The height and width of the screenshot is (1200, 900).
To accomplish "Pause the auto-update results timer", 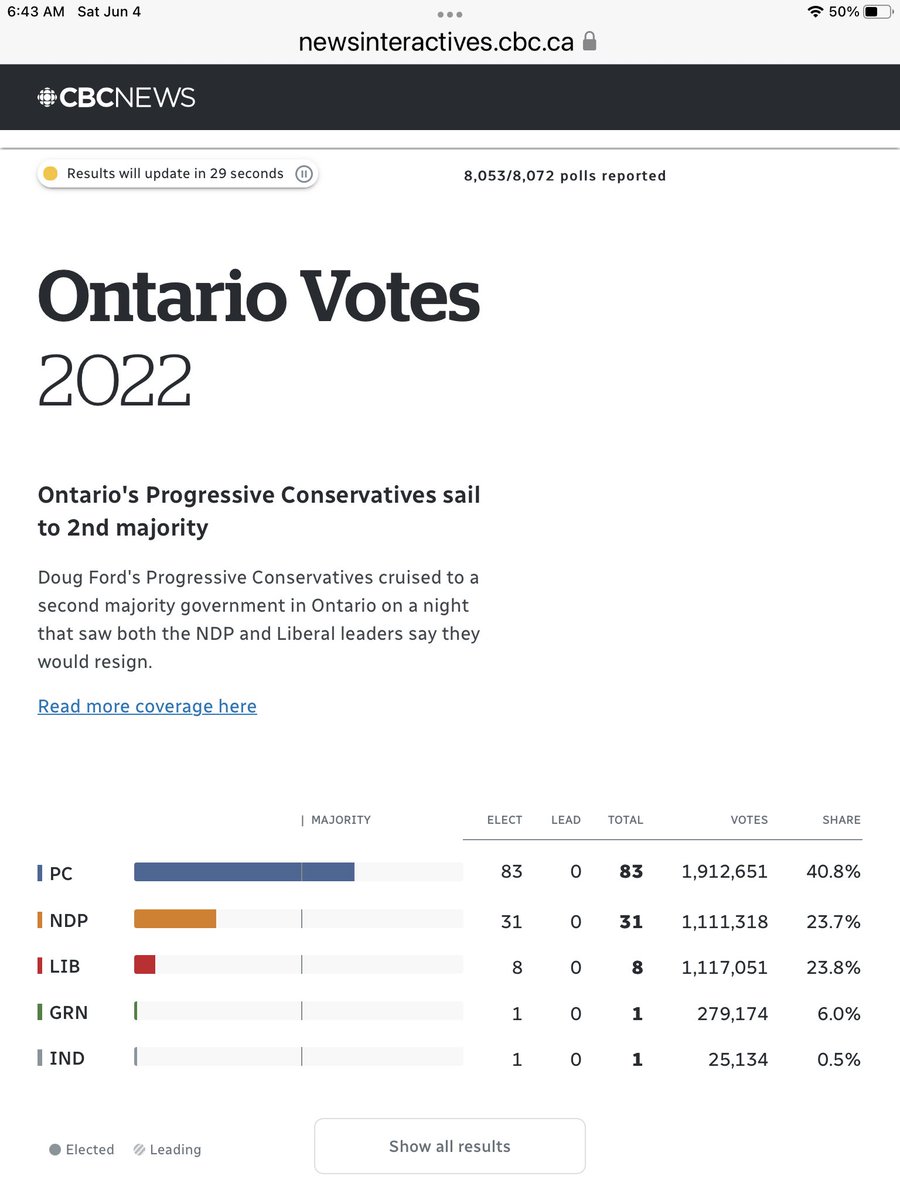I will pyautogui.click(x=305, y=174).
